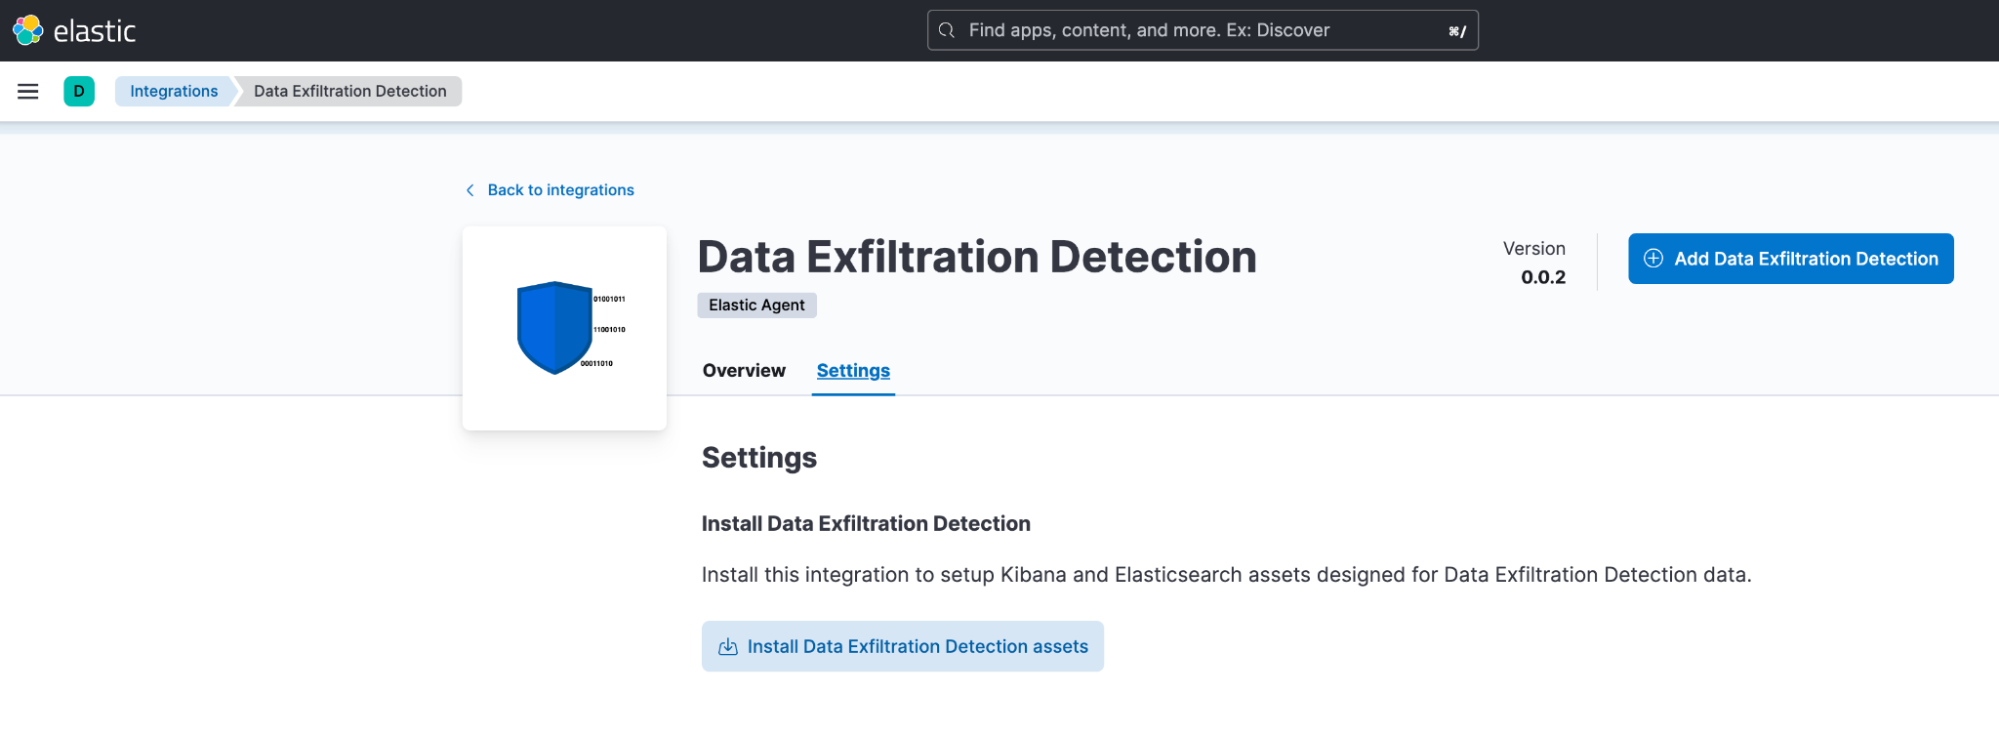Focus the Find apps, content search field
This screenshot has height=736, width=1999.
[x=1202, y=30]
